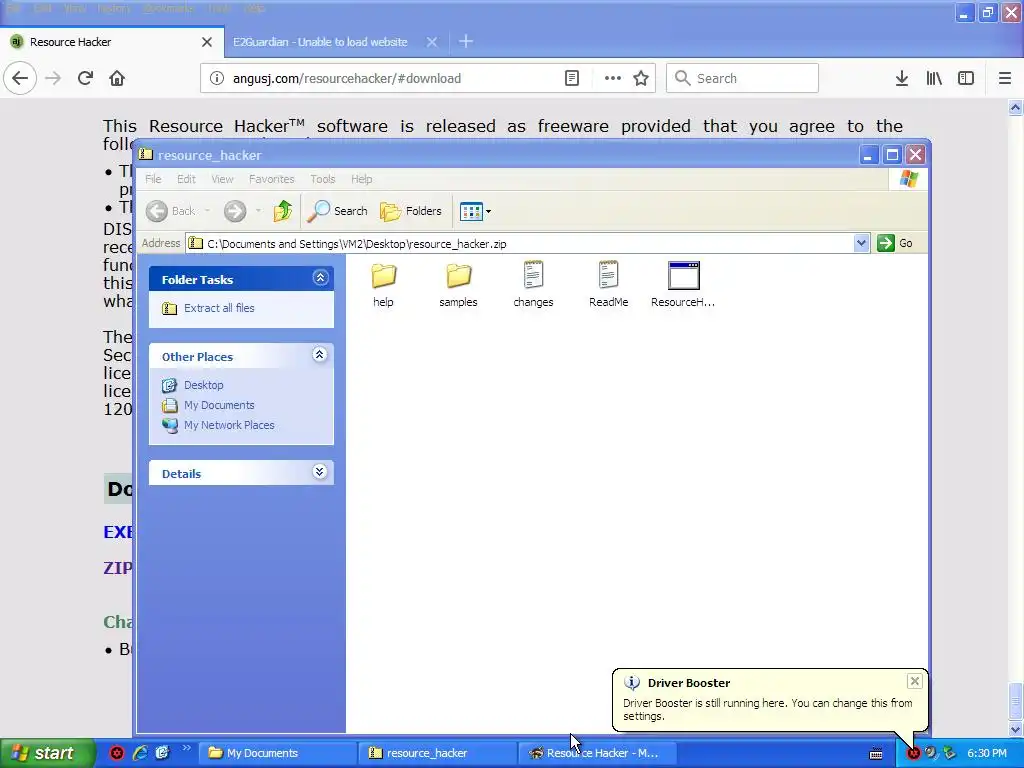Toggle the browser sidebar icon
This screenshot has width=1024, height=768.
[966, 78]
